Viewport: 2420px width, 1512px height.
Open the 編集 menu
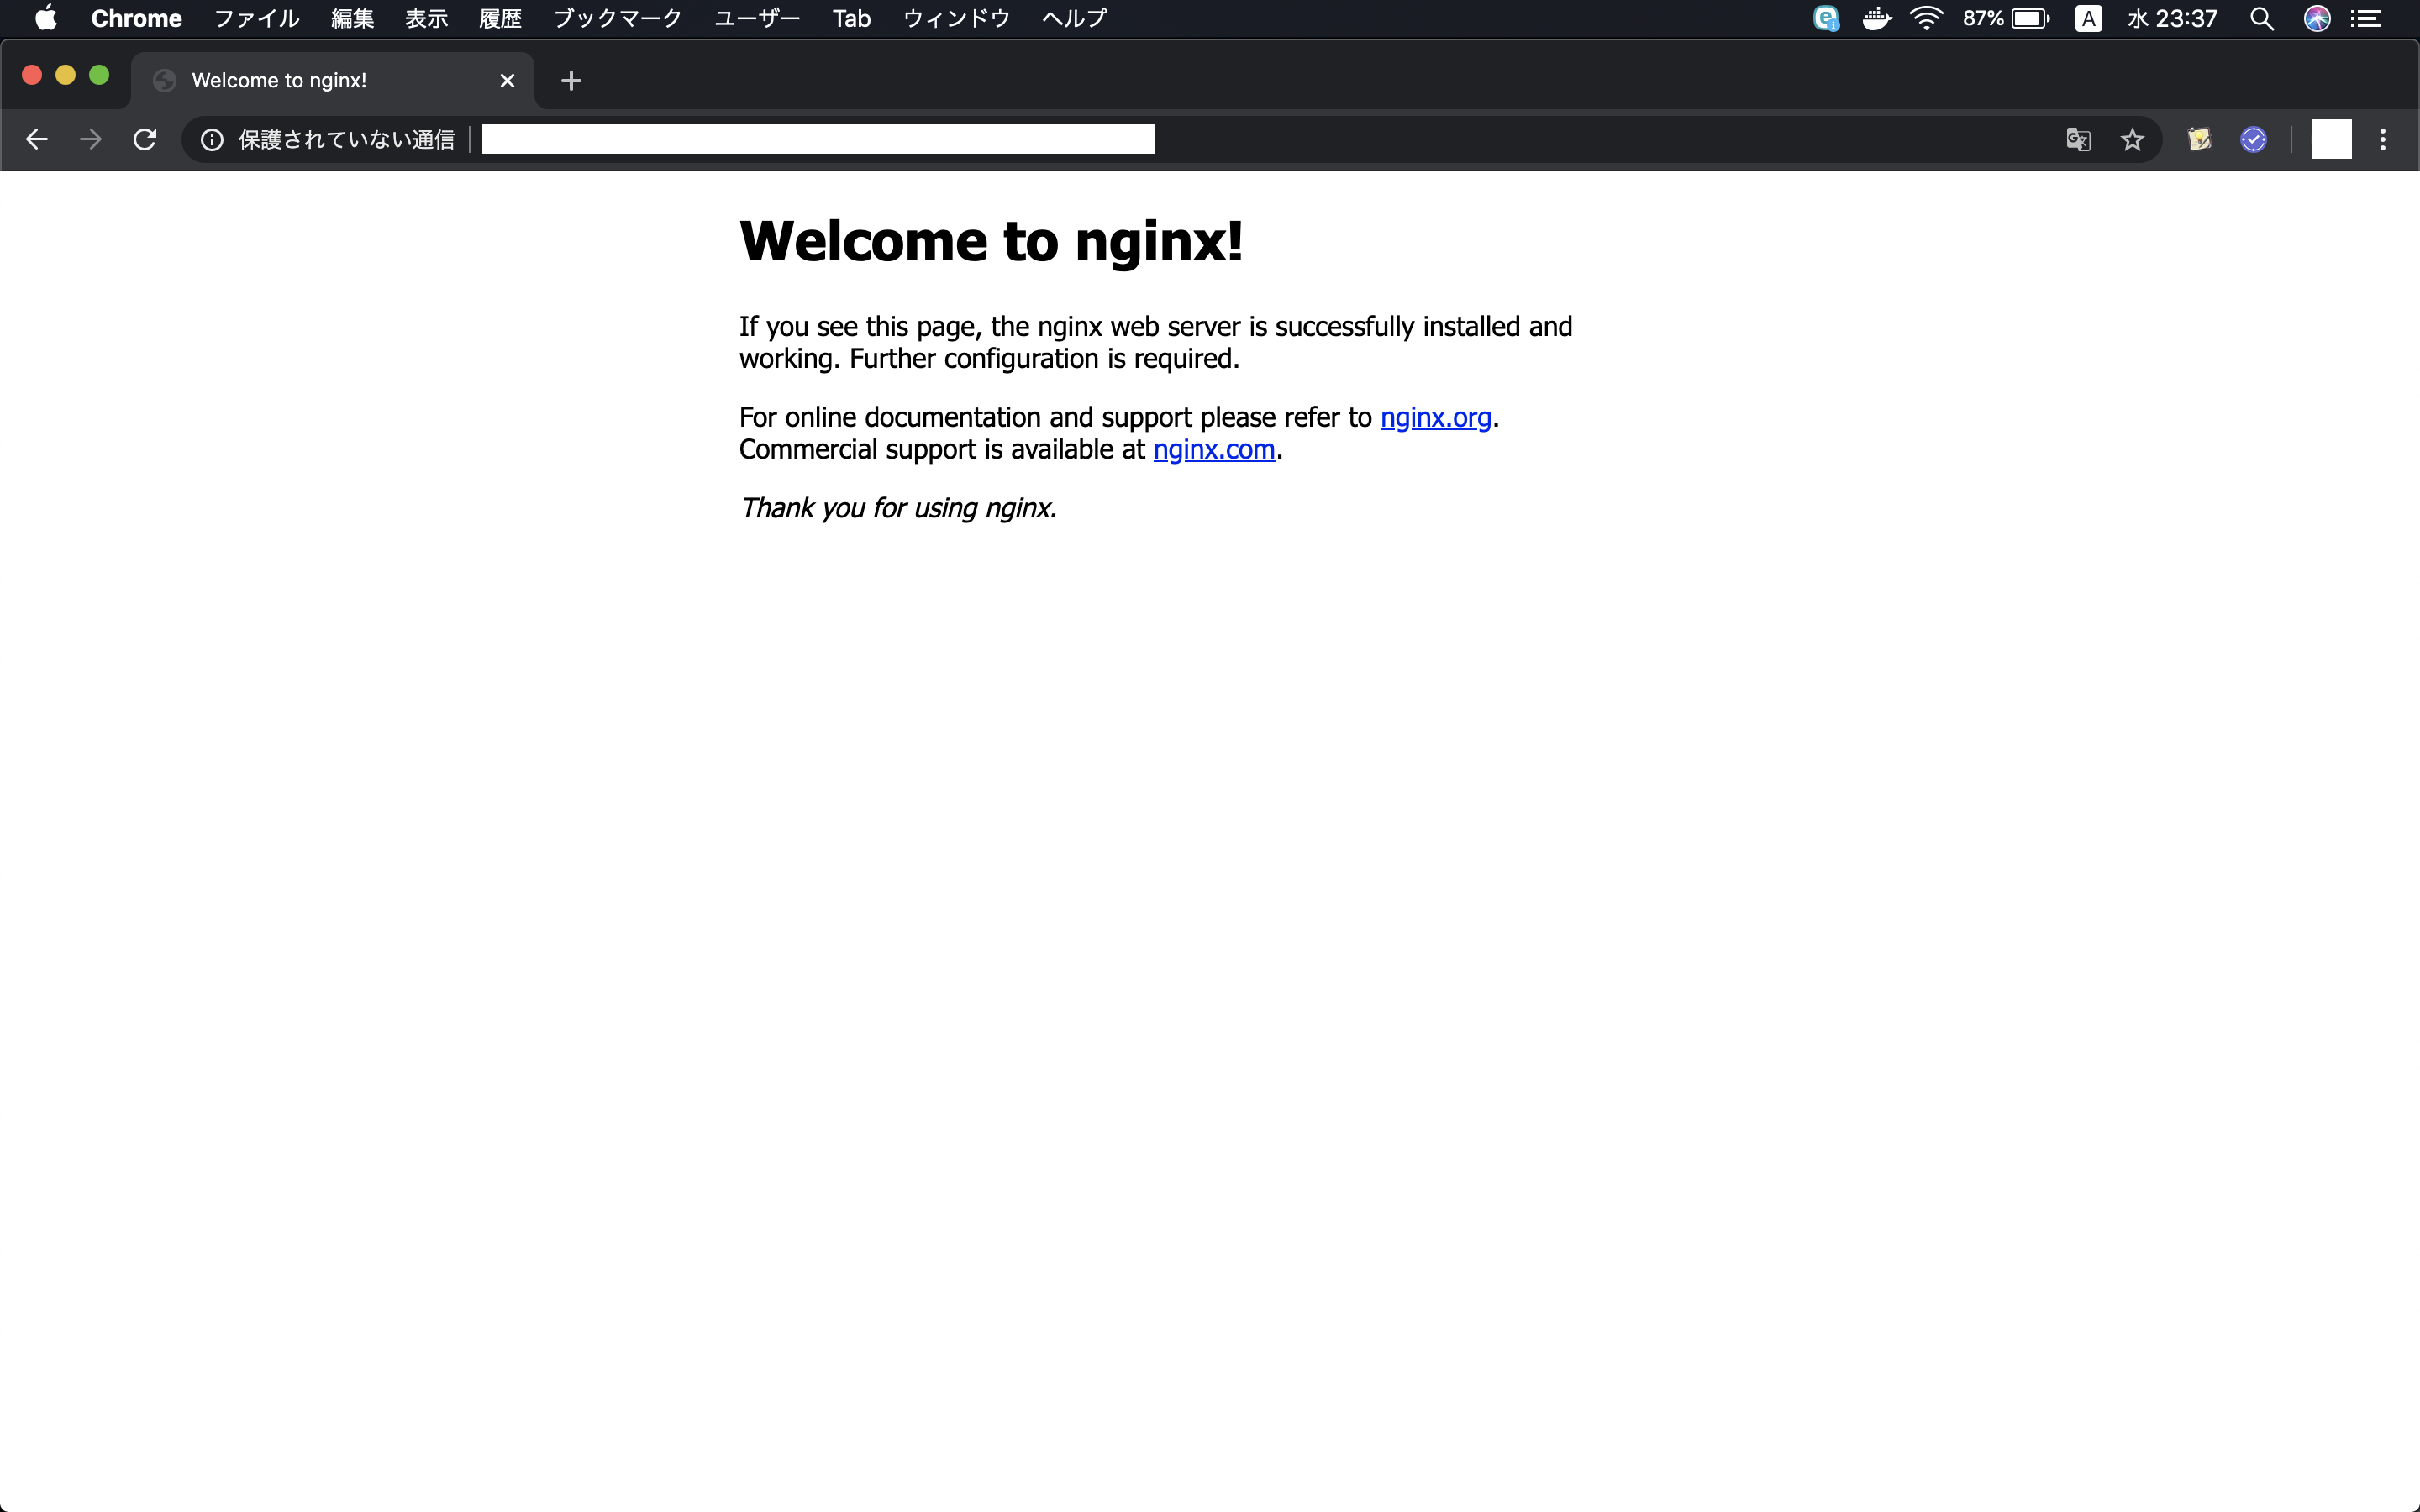[x=352, y=18]
